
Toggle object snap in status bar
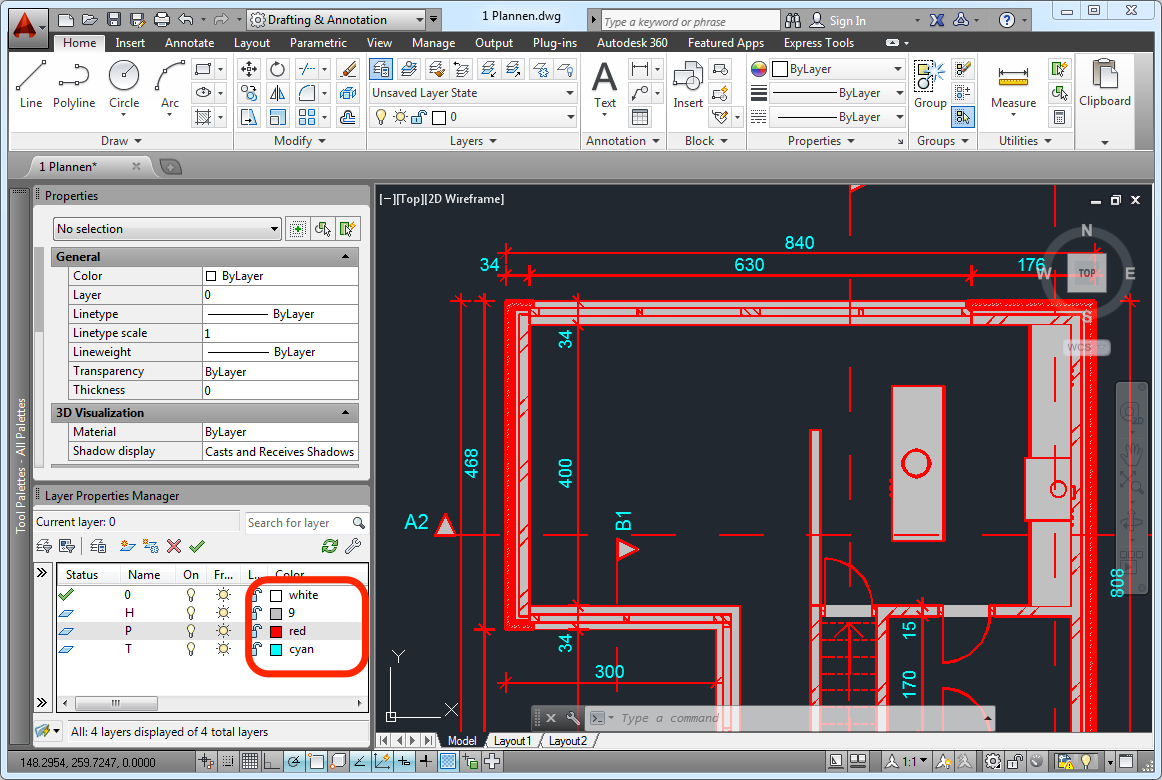tap(316, 761)
